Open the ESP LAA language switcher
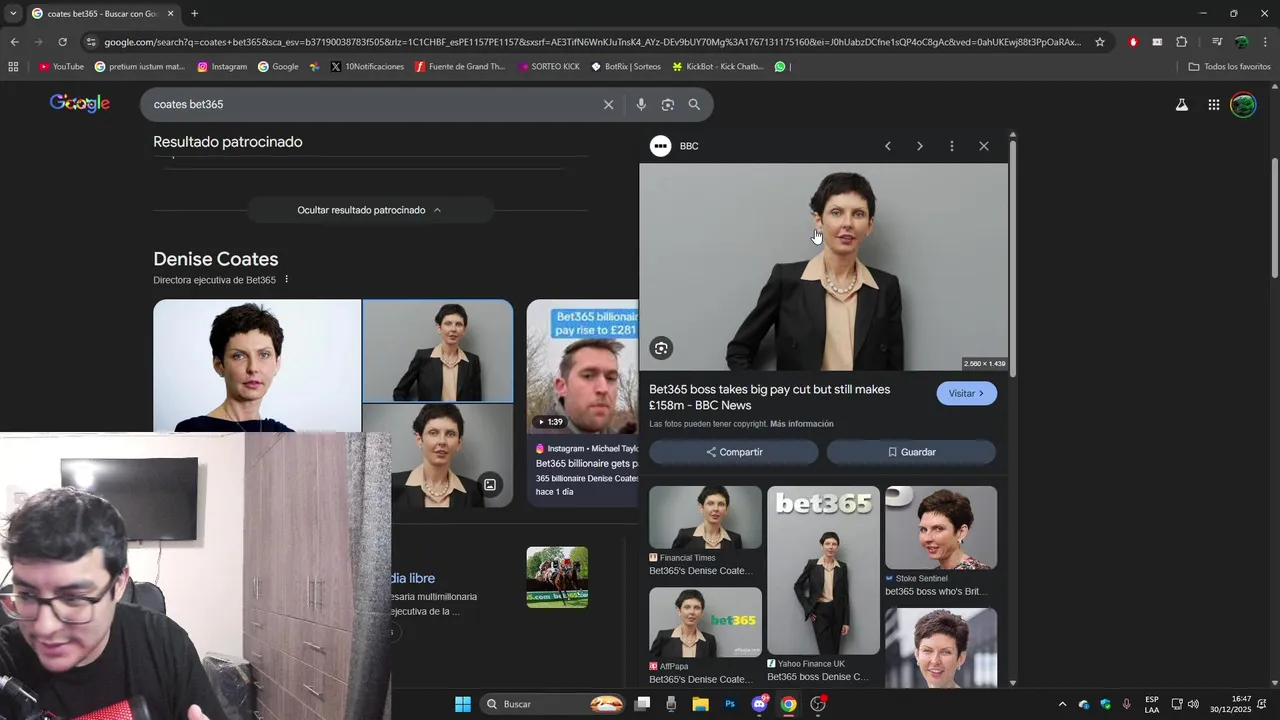Image resolution: width=1280 pixels, height=720 pixels. (x=1152, y=704)
